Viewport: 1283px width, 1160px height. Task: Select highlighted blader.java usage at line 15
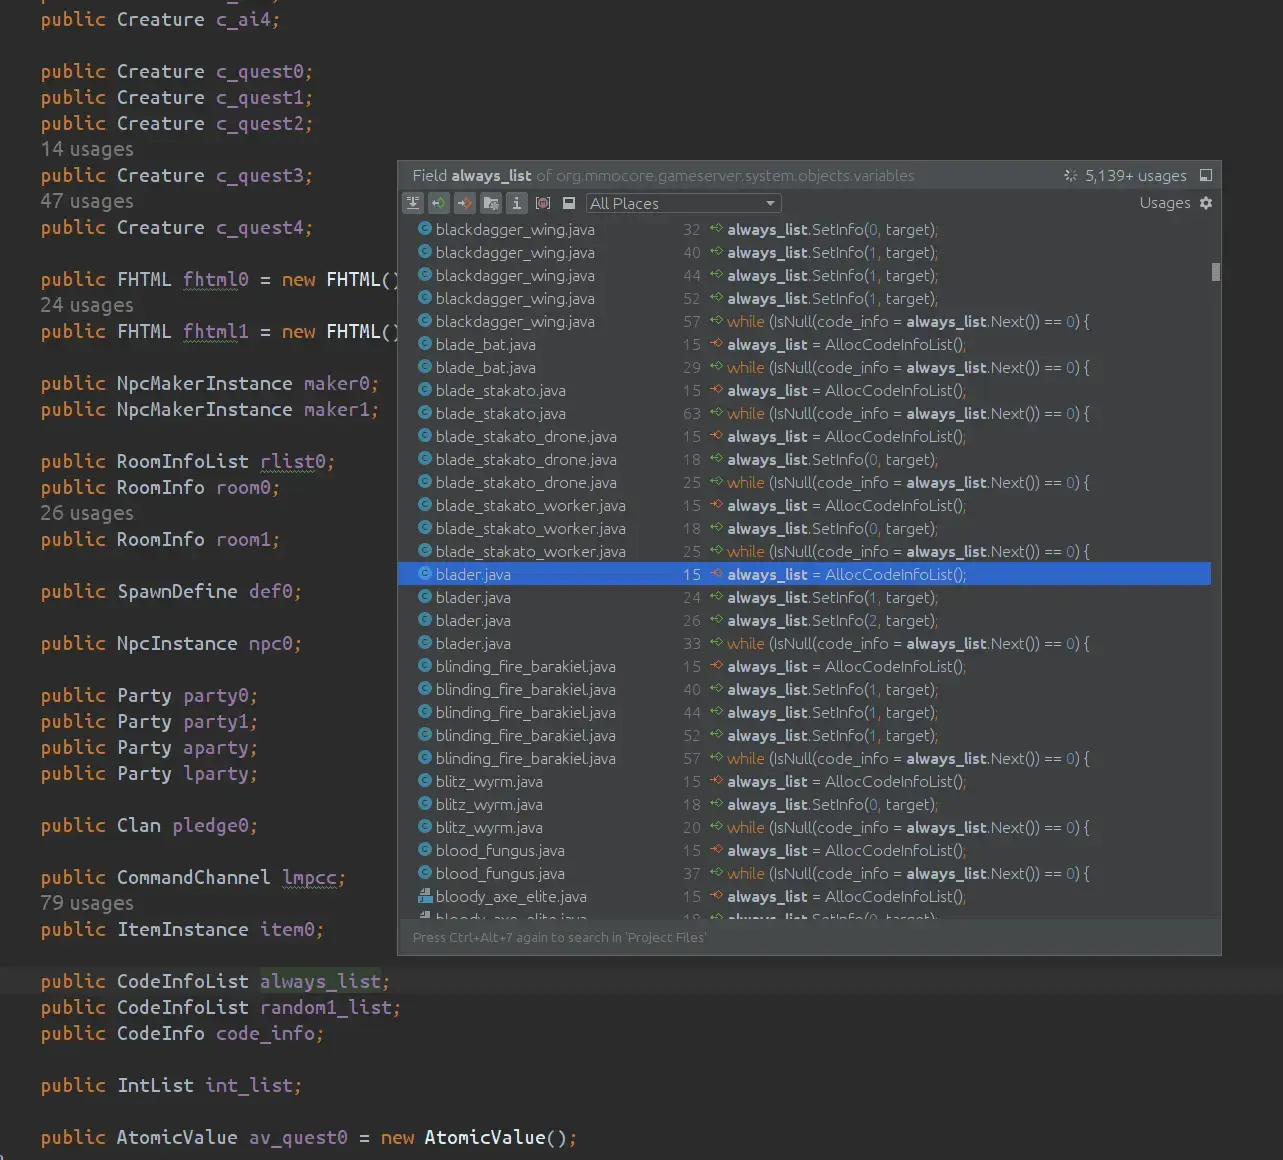(x=804, y=574)
